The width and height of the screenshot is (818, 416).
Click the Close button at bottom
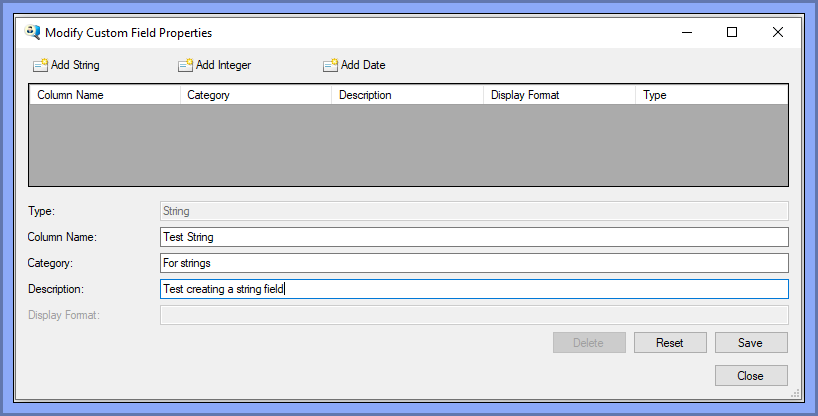coord(751,376)
